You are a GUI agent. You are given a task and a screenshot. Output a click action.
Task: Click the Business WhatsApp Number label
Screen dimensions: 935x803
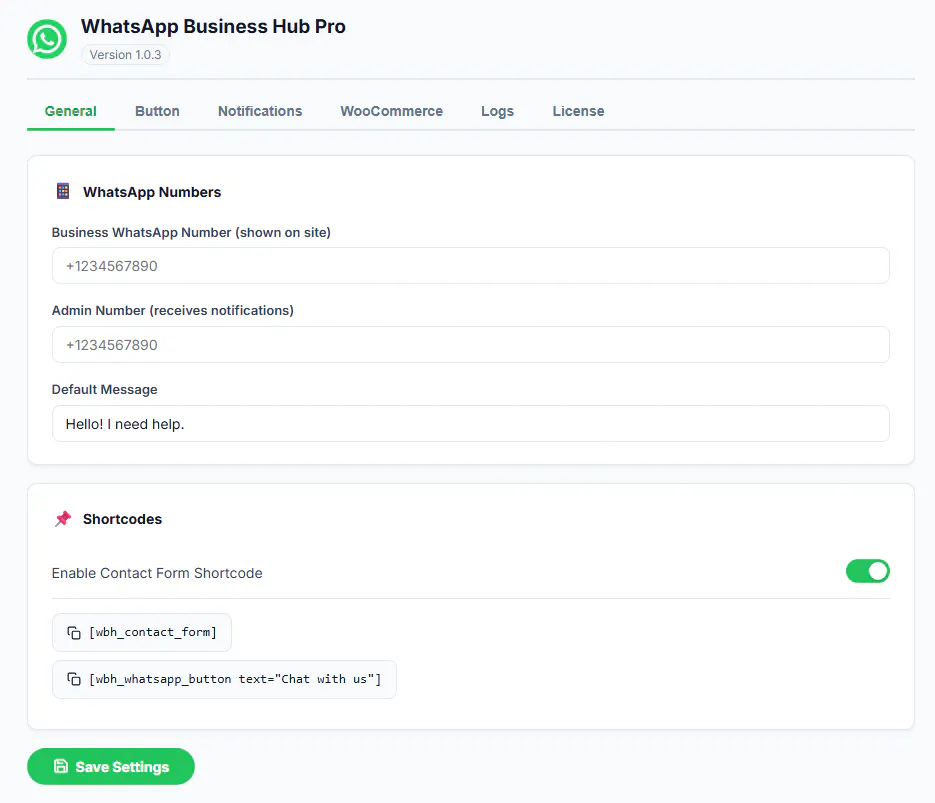[191, 232]
